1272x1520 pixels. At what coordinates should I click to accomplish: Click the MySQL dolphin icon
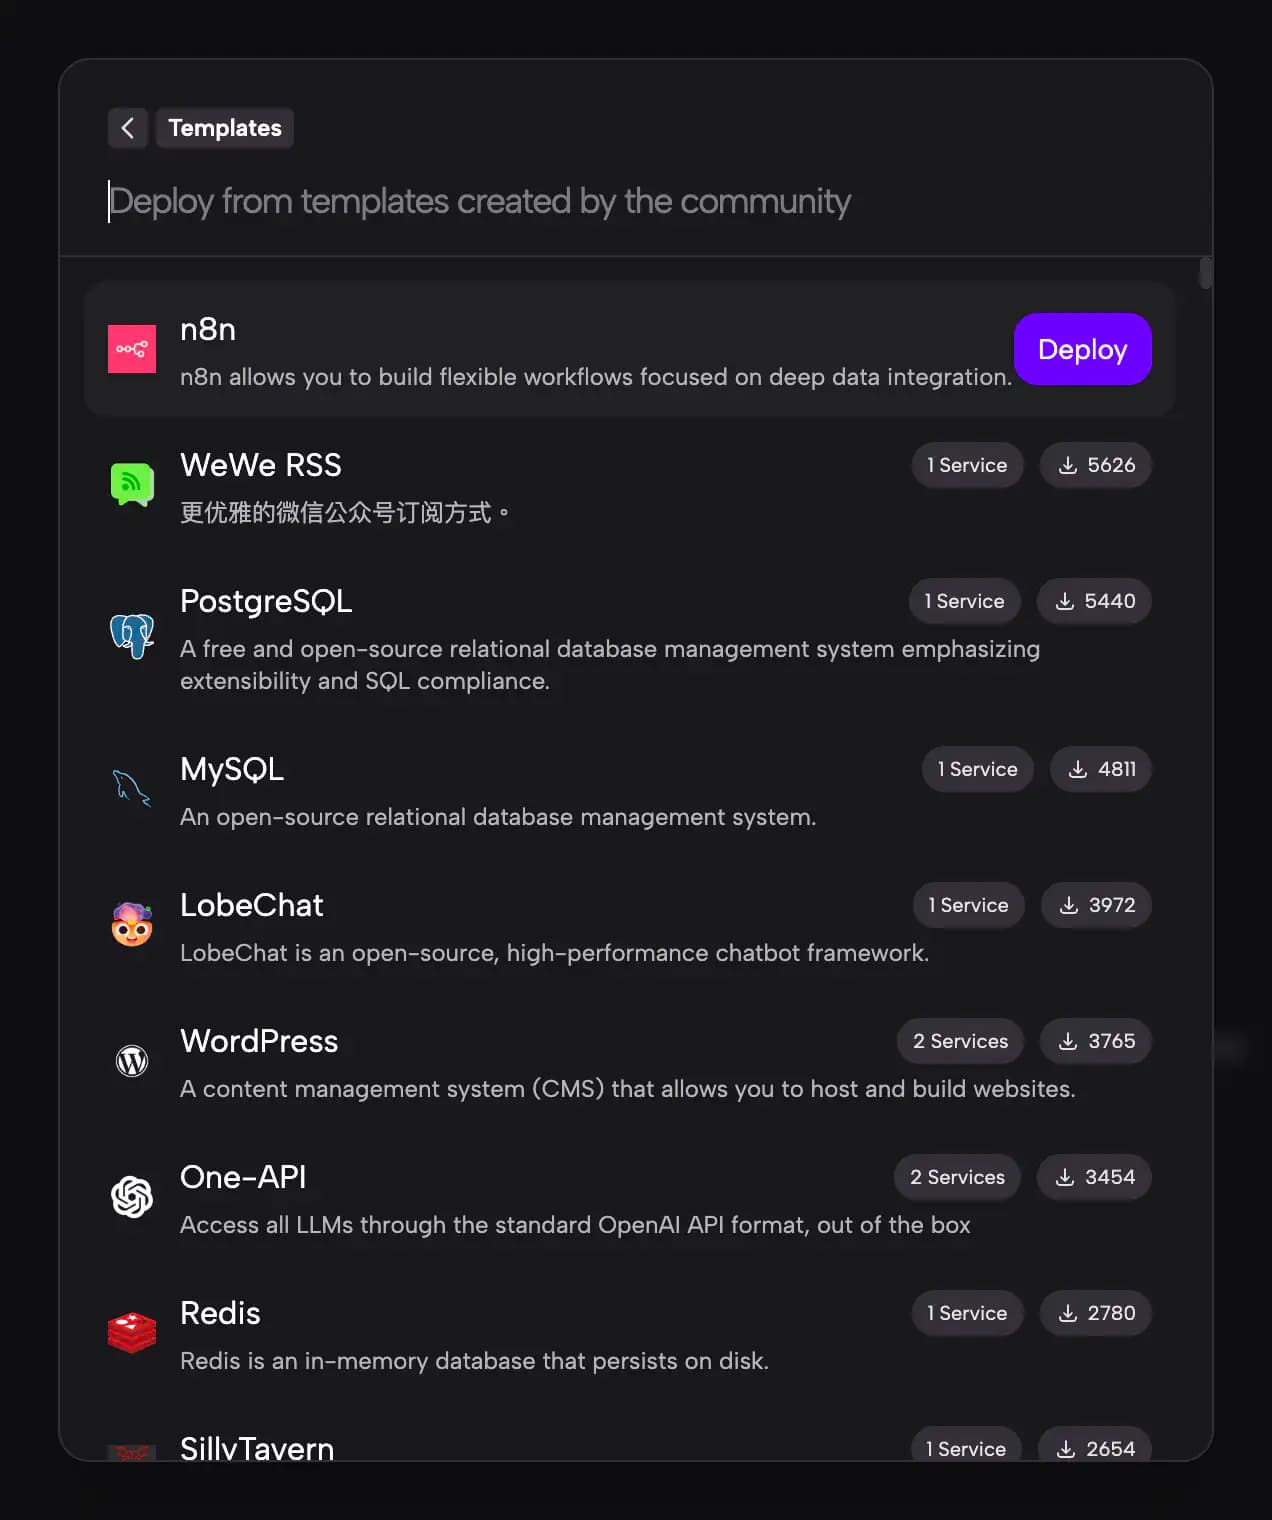point(132,788)
